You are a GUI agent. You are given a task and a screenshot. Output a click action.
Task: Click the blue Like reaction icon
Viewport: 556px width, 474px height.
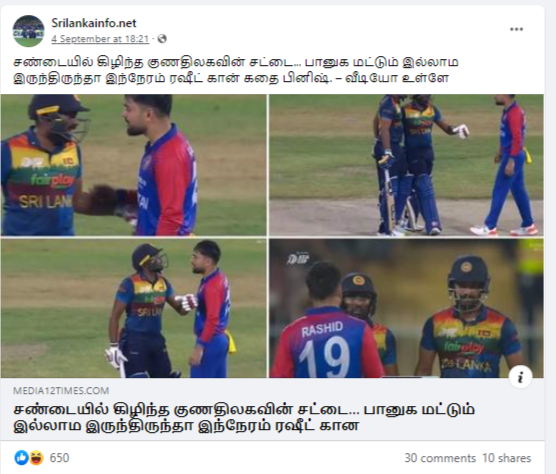coord(22,458)
